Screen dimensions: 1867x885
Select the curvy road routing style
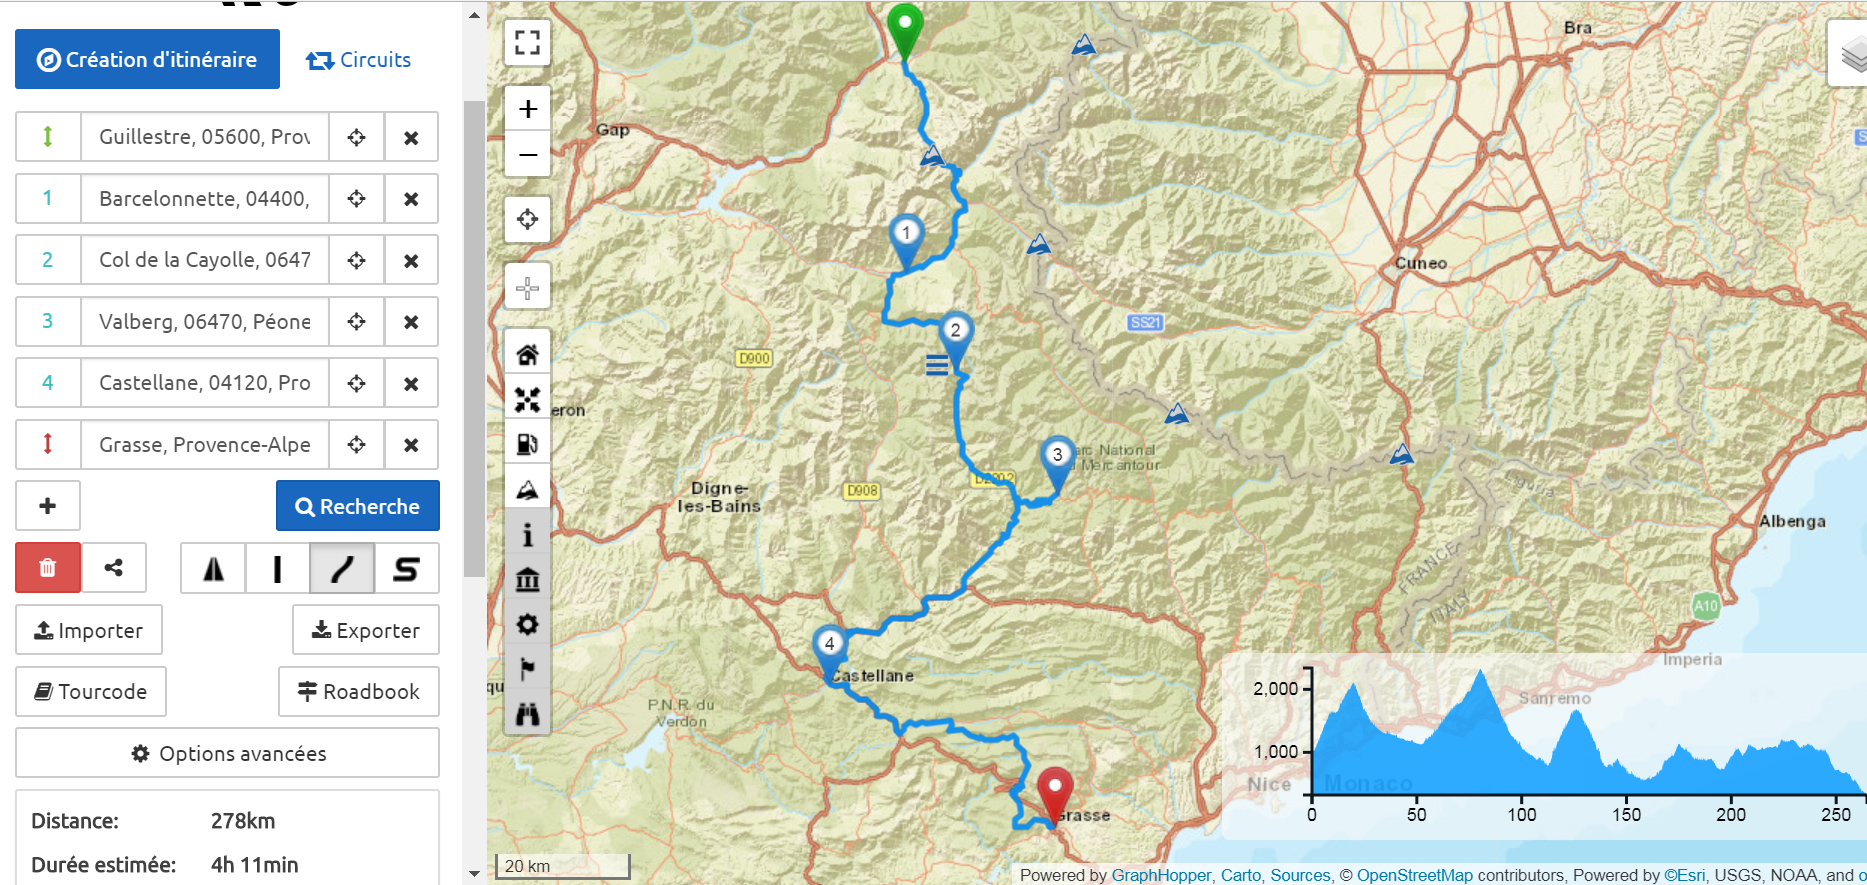[x=342, y=569]
